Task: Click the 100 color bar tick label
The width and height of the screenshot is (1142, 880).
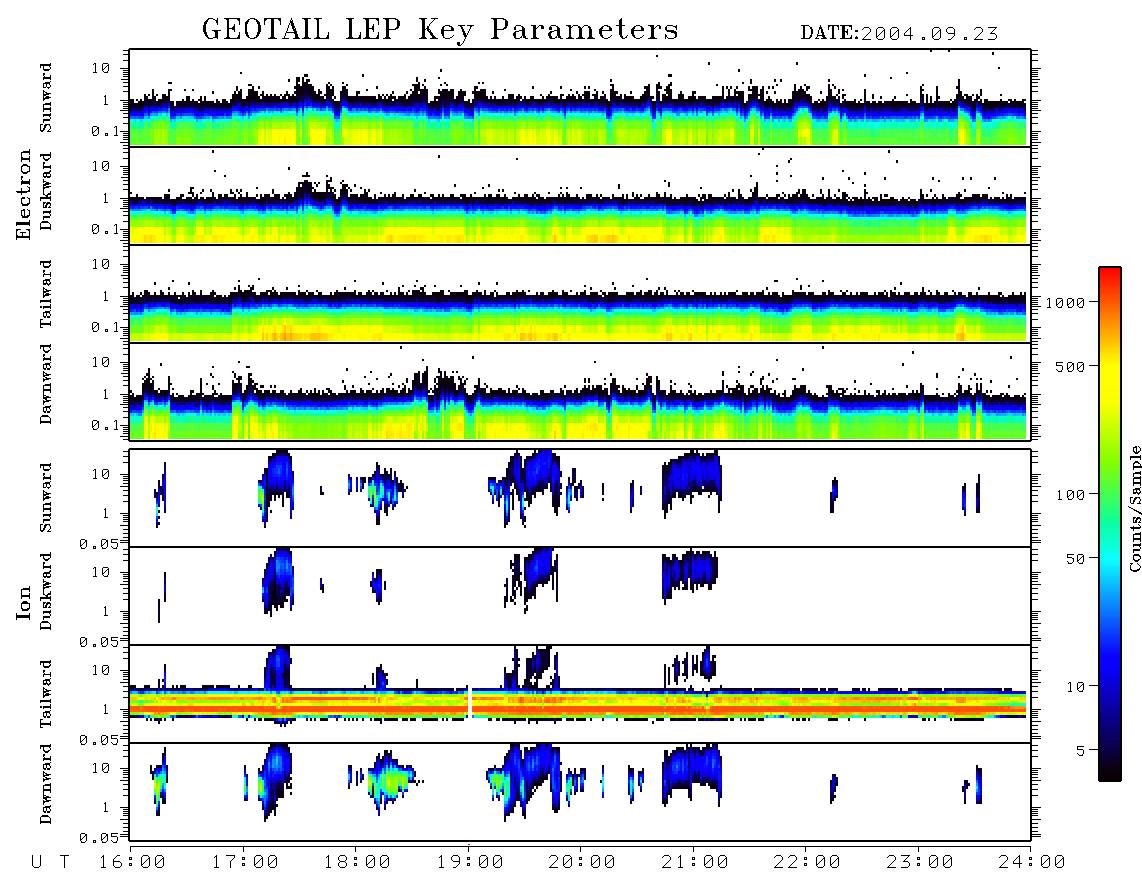Action: point(1071,495)
